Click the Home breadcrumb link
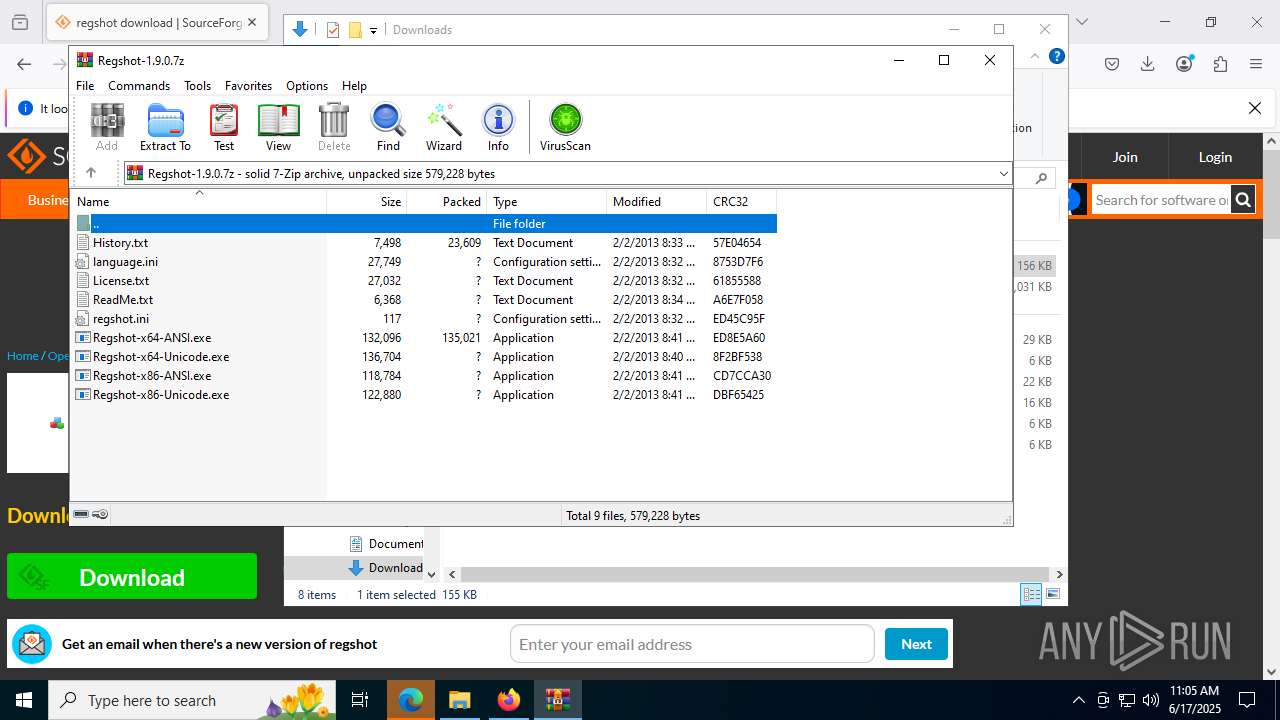The height and width of the screenshot is (720, 1280). tap(22, 355)
